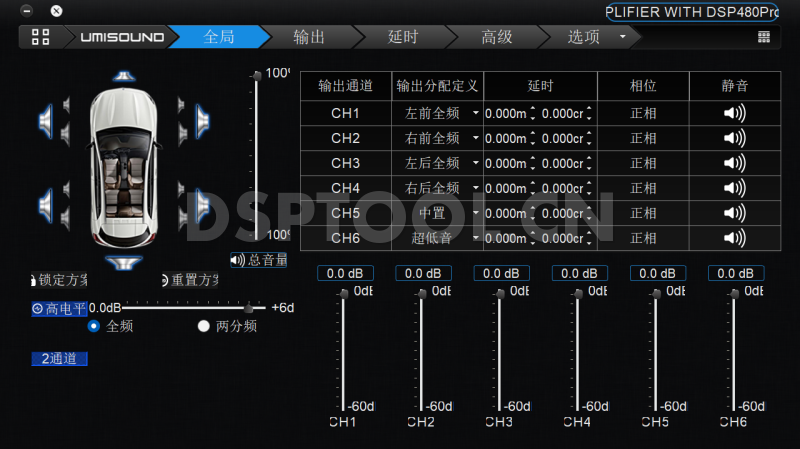Select the 全频 full-range radio button
Screen dimensions: 800x449
[x=93, y=326]
